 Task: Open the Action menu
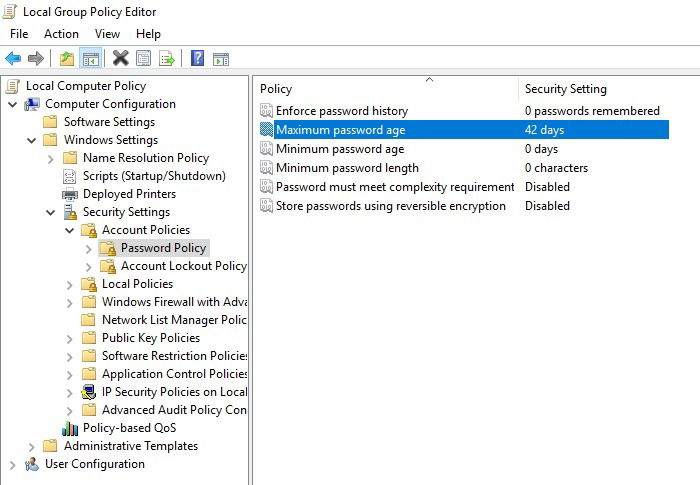[61, 34]
